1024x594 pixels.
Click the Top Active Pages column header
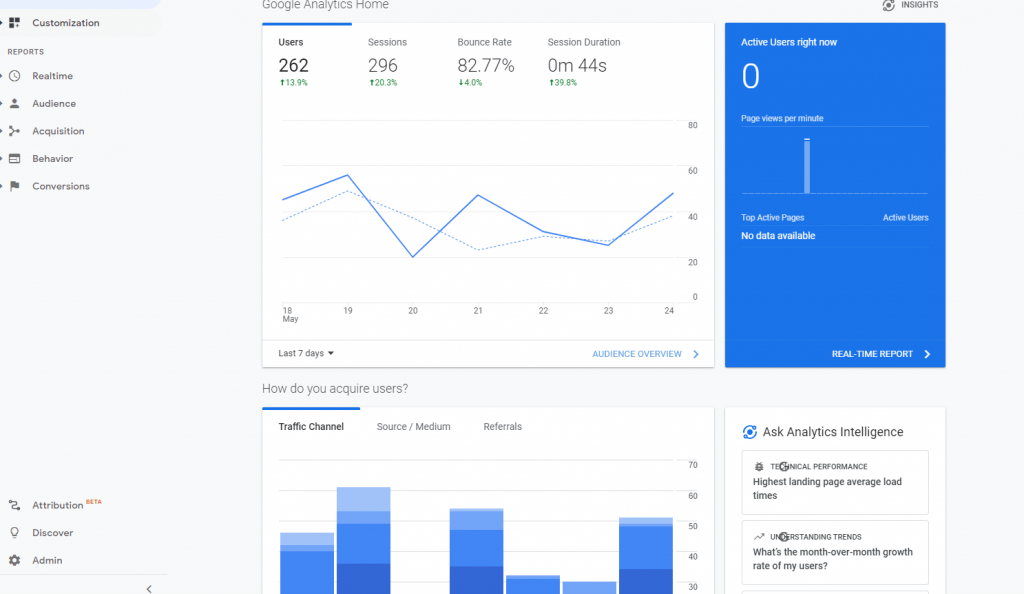(773, 217)
